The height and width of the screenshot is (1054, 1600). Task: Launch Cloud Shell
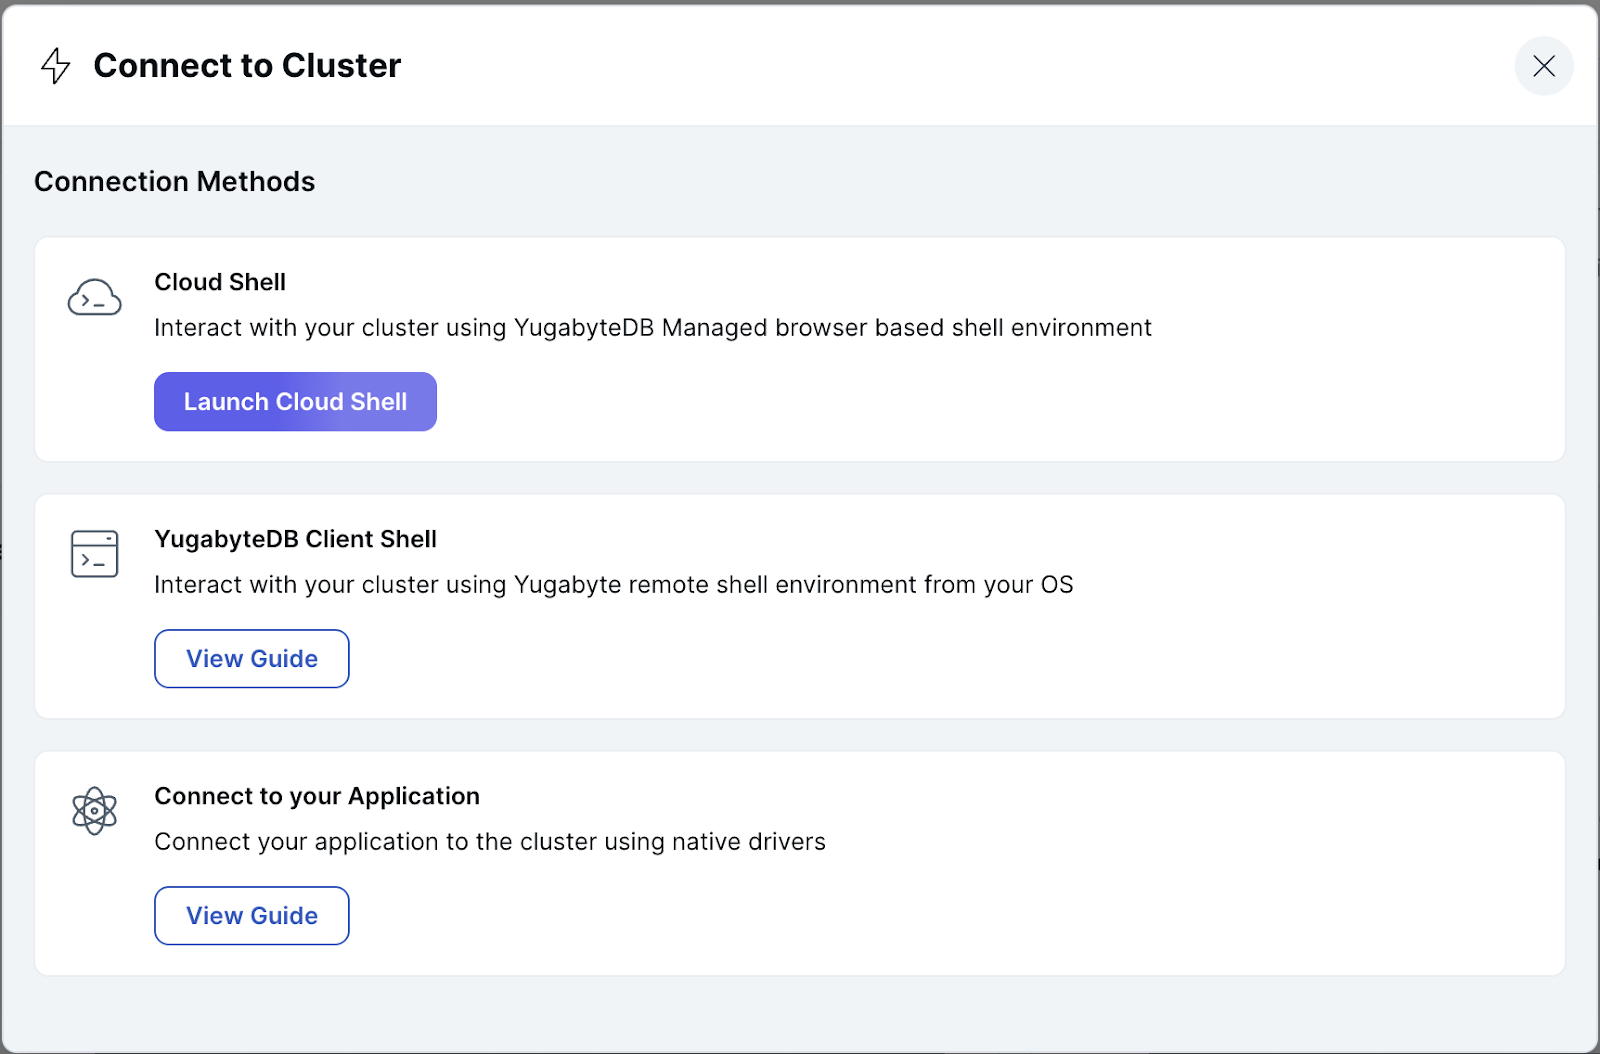coord(295,402)
